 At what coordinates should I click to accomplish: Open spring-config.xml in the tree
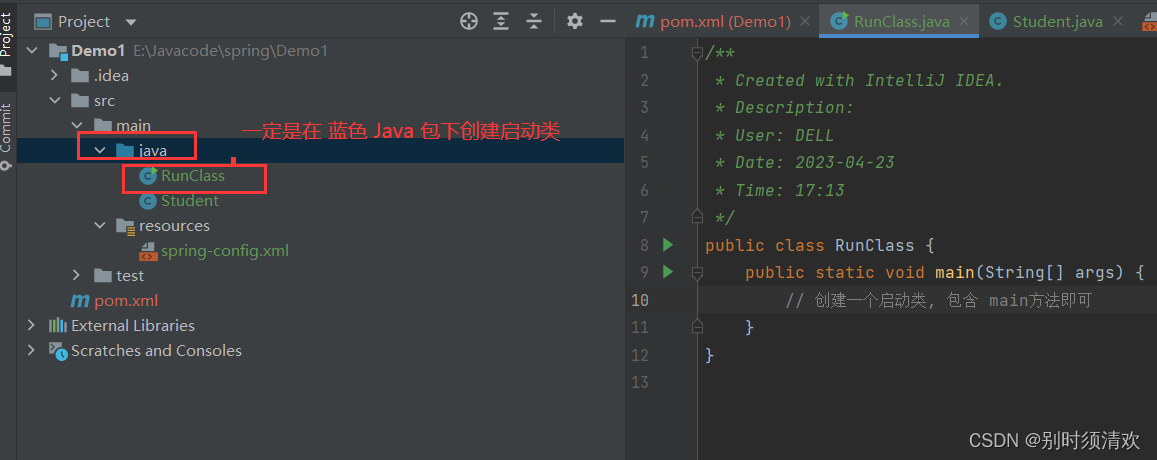pyautogui.click(x=225, y=250)
